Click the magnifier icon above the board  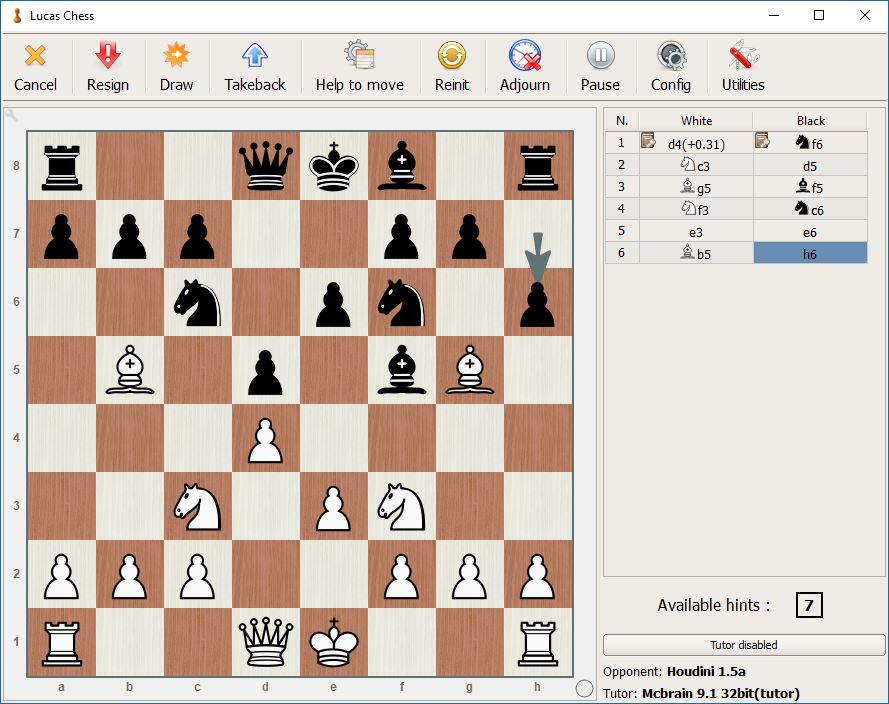coord(11,115)
